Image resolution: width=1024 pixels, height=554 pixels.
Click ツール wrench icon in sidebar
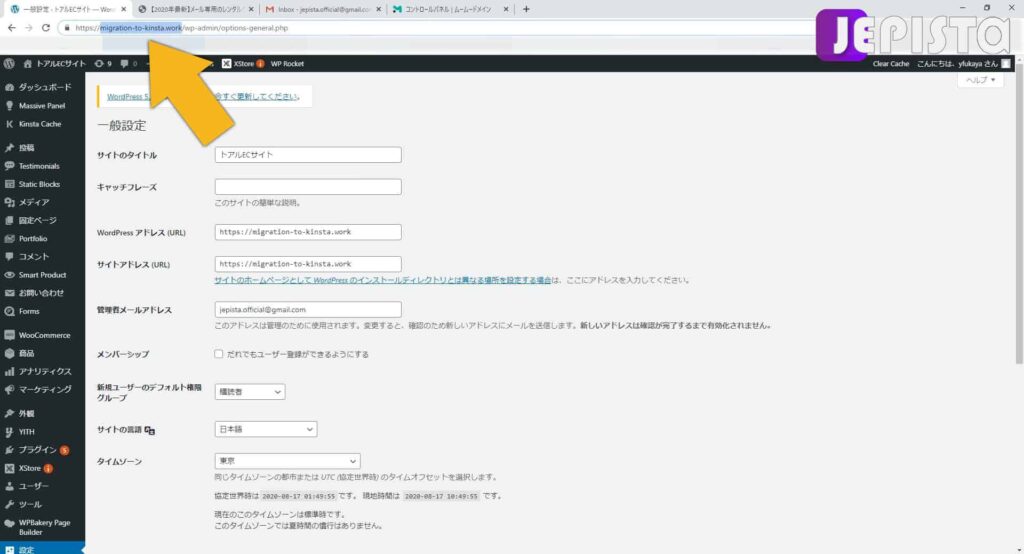(9, 504)
